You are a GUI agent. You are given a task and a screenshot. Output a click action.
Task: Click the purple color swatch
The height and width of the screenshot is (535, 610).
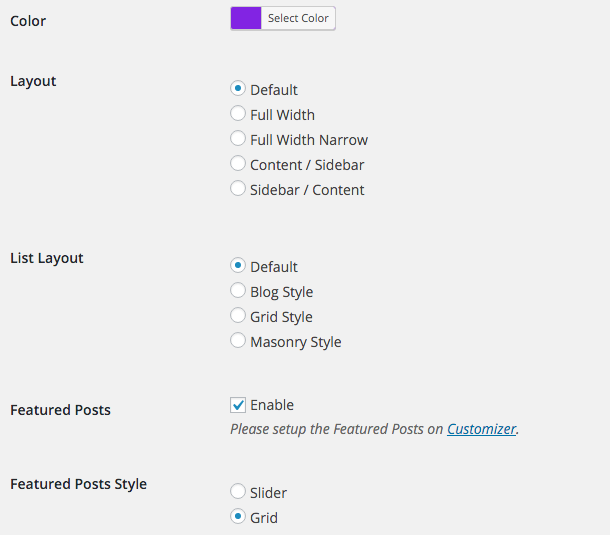[x=246, y=18]
